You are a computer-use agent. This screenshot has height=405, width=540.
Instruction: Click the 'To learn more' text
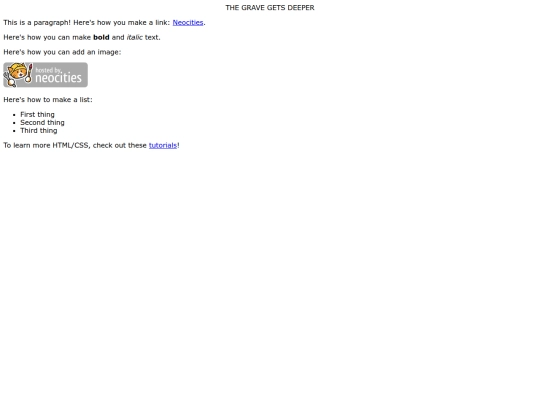27,145
